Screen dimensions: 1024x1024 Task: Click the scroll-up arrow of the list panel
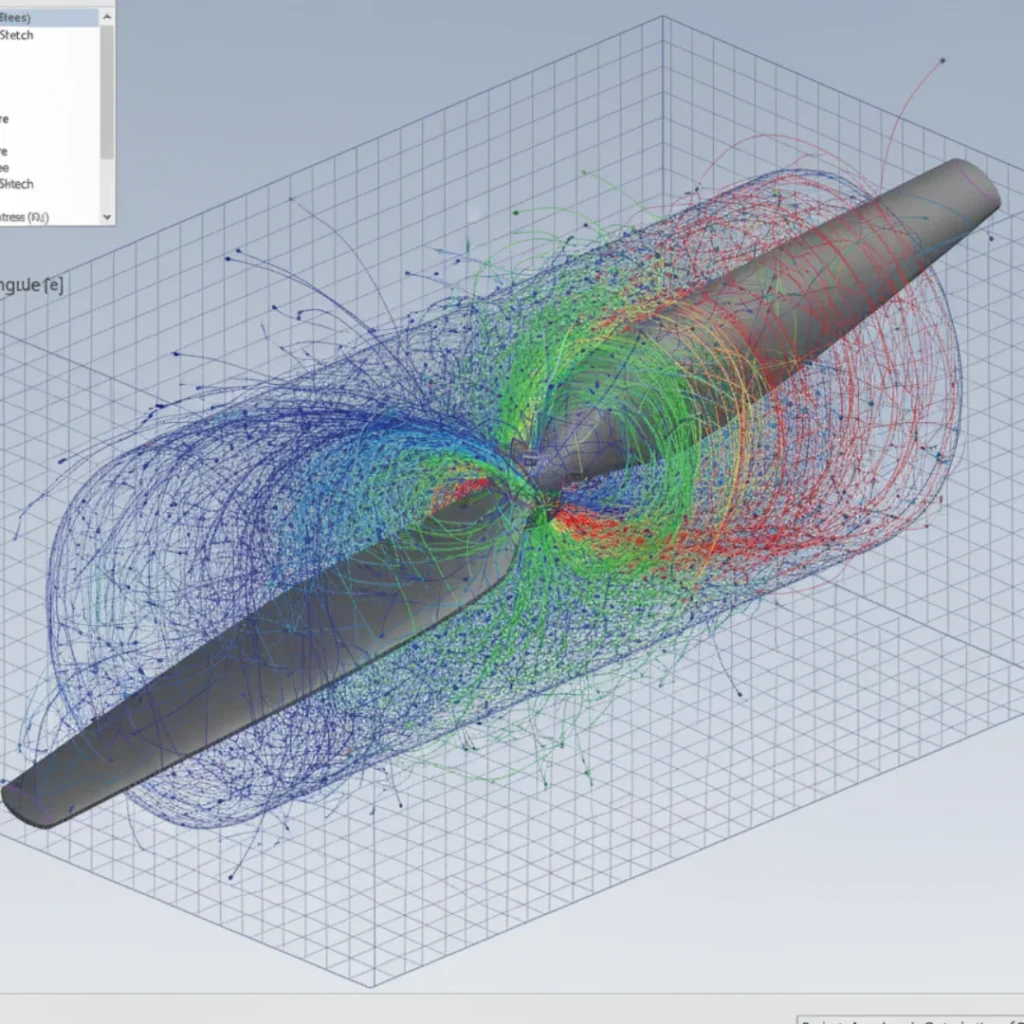point(106,16)
